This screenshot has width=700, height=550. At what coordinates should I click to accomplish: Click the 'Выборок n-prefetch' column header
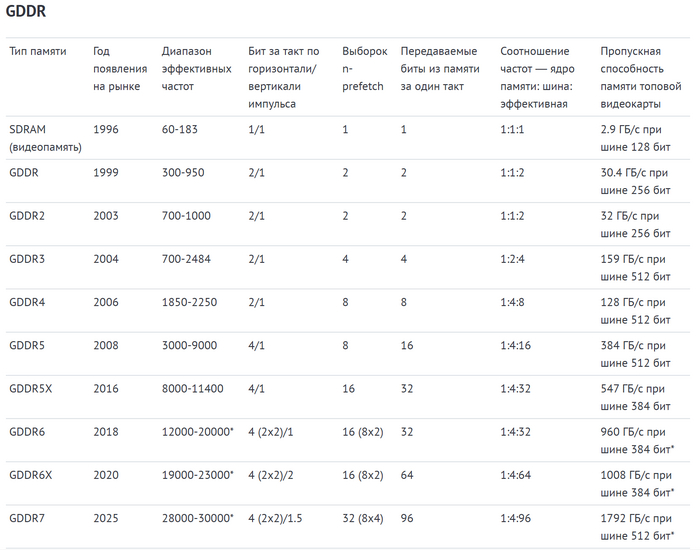point(364,68)
